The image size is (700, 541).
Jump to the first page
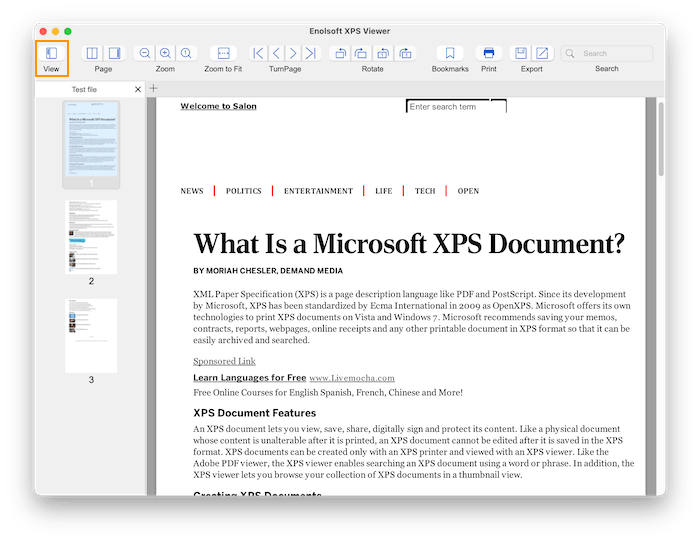[x=258, y=53]
